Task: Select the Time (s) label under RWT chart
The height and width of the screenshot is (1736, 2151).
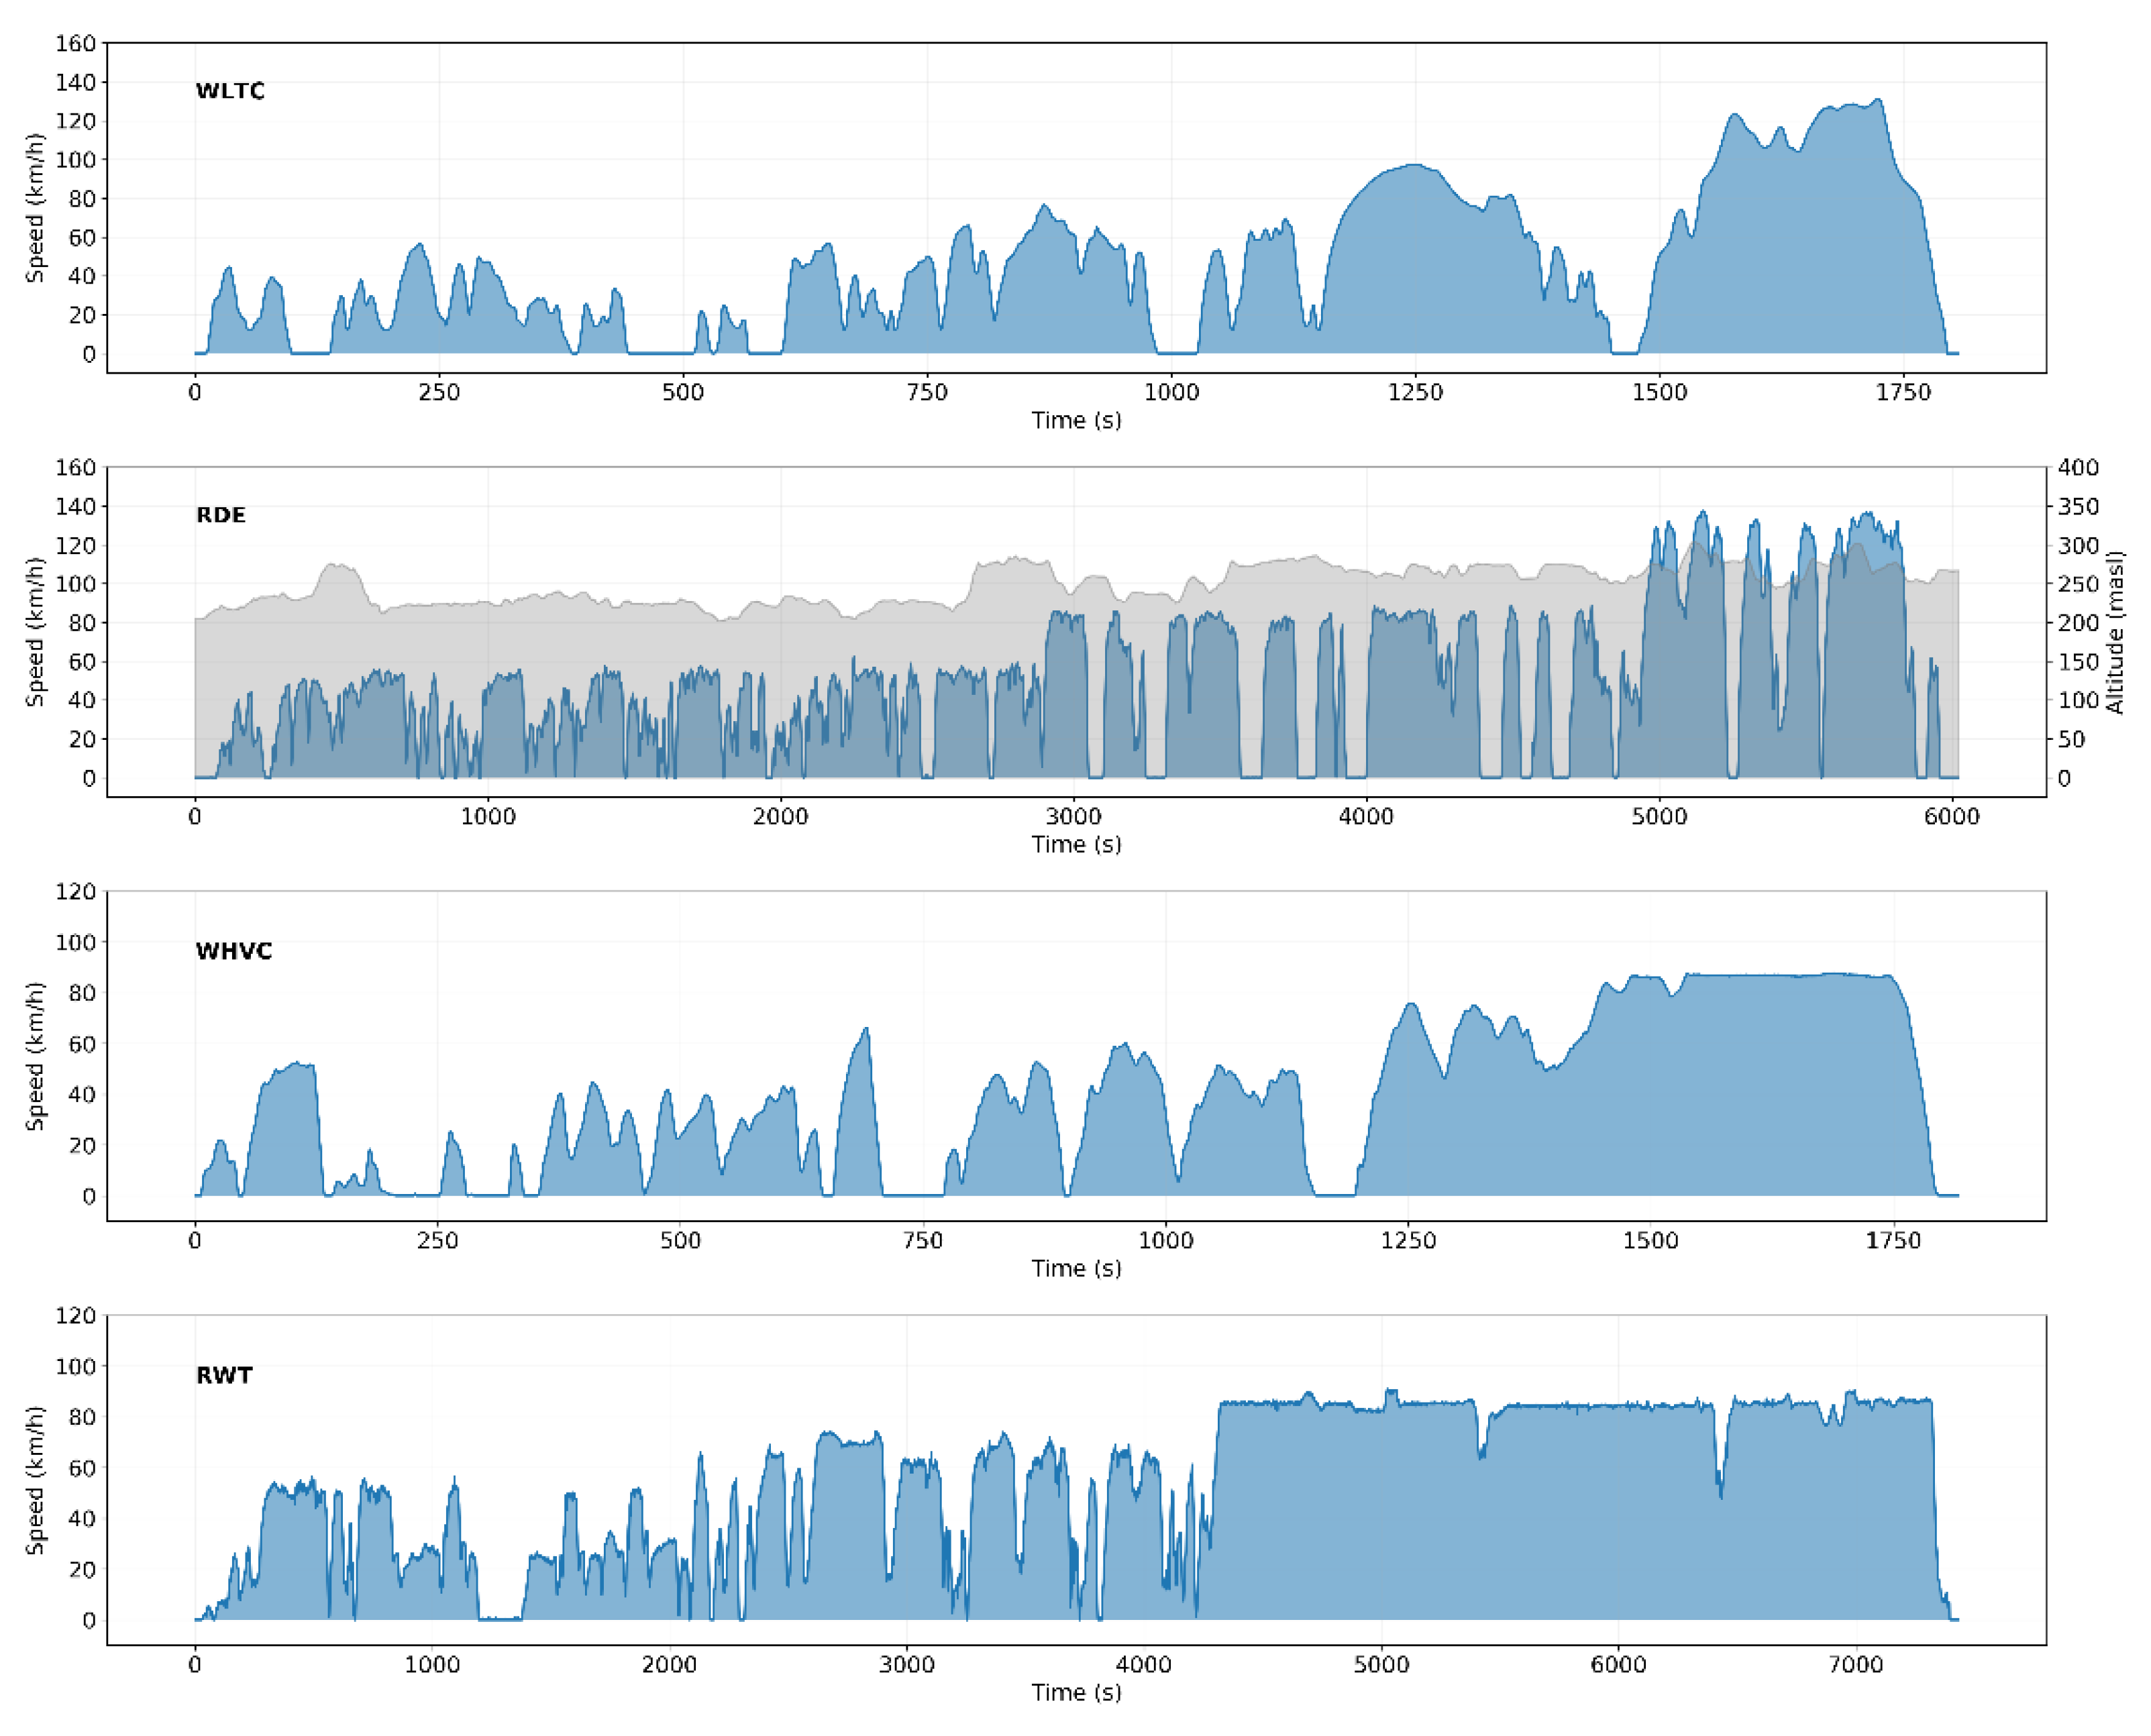Action: click(1077, 1693)
